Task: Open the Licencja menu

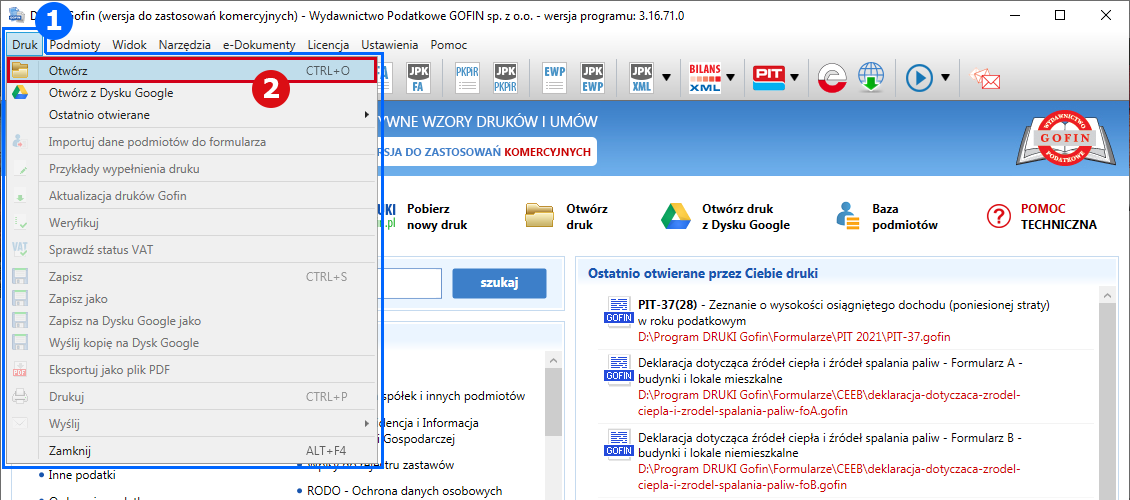Action: click(x=328, y=45)
